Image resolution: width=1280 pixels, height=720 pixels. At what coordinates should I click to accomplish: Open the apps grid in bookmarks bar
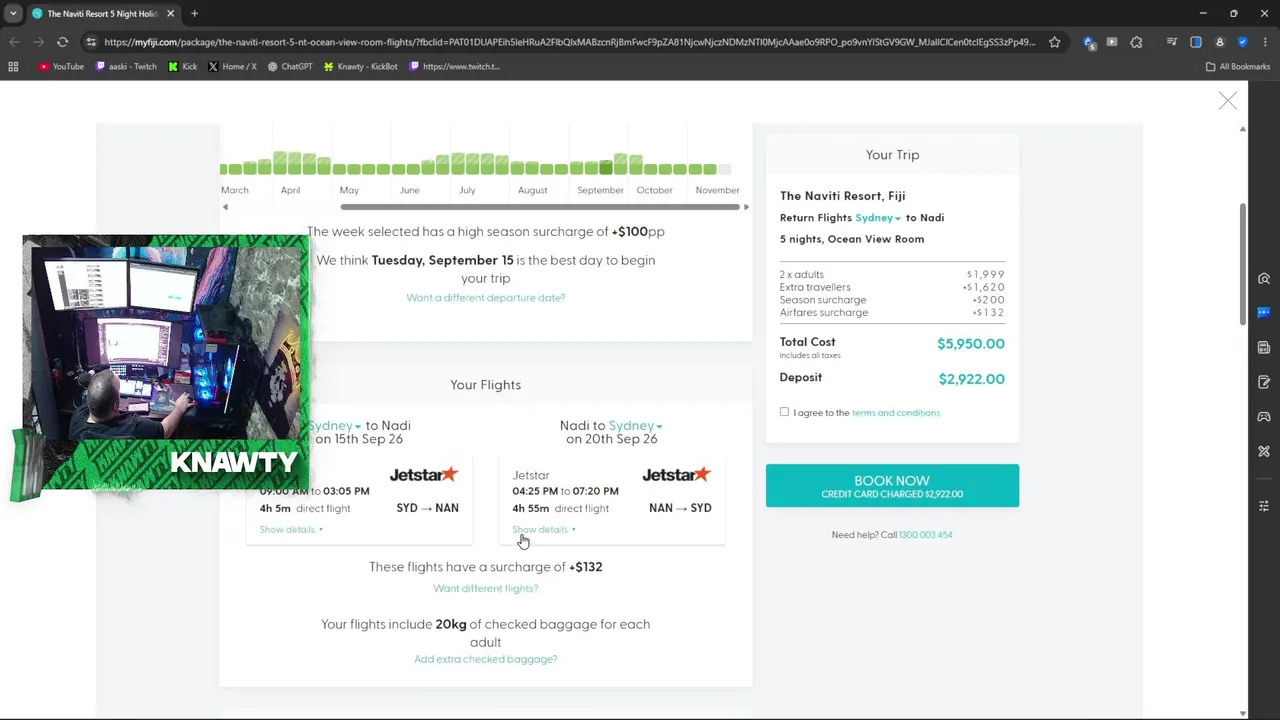13,67
